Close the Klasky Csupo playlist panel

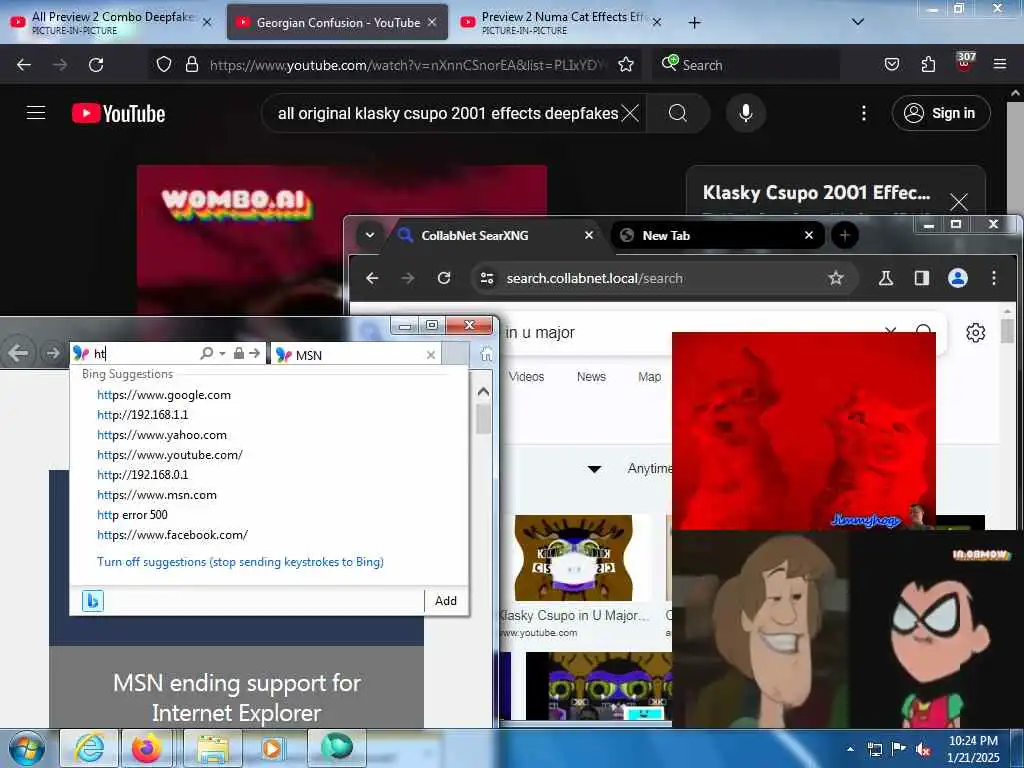[x=958, y=202]
